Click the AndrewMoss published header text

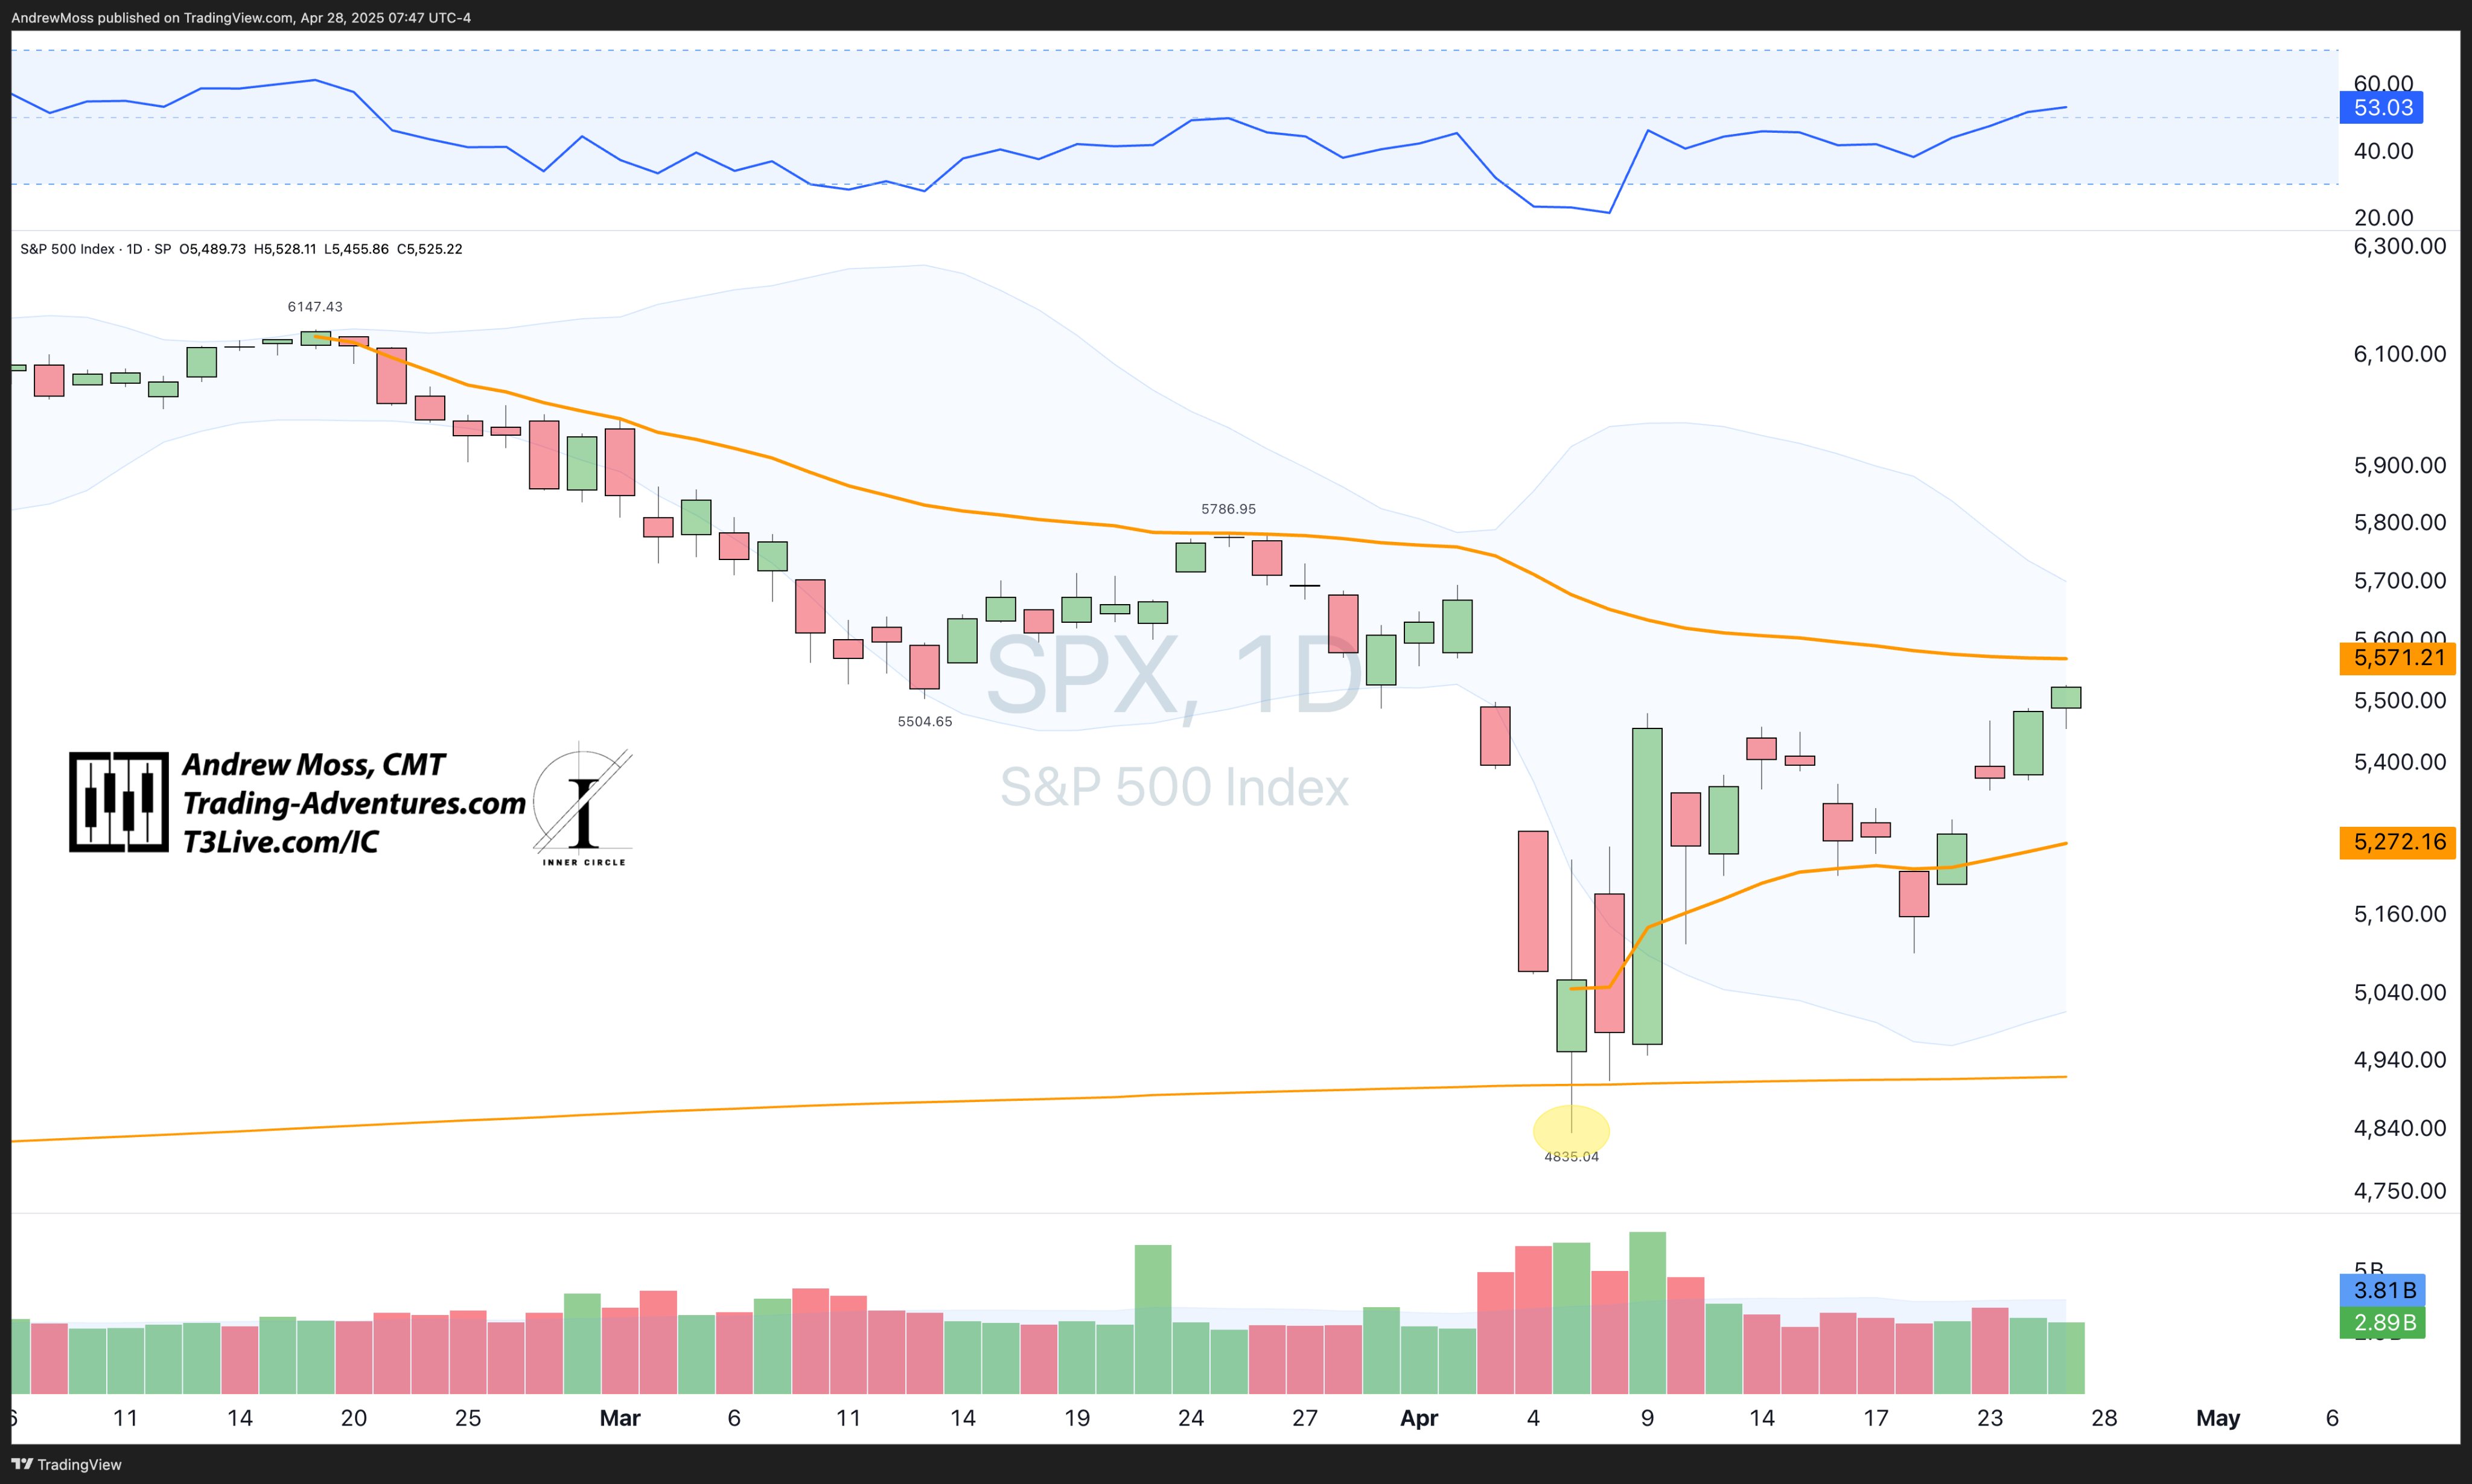tap(240, 17)
